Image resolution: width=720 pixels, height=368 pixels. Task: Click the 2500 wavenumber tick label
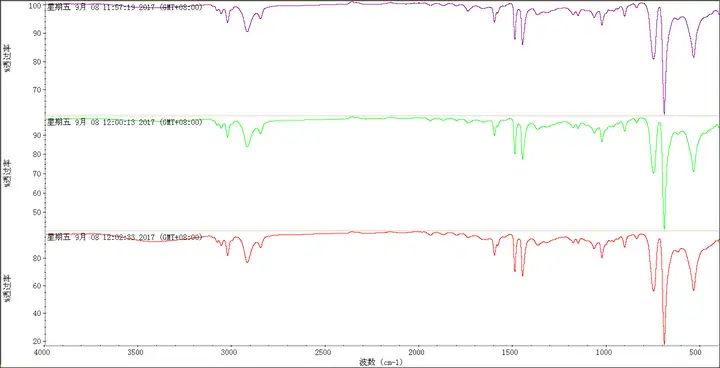[x=324, y=352]
